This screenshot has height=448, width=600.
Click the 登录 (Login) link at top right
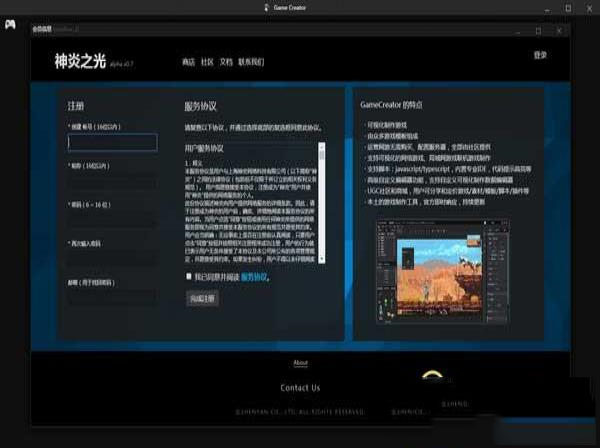click(x=540, y=55)
